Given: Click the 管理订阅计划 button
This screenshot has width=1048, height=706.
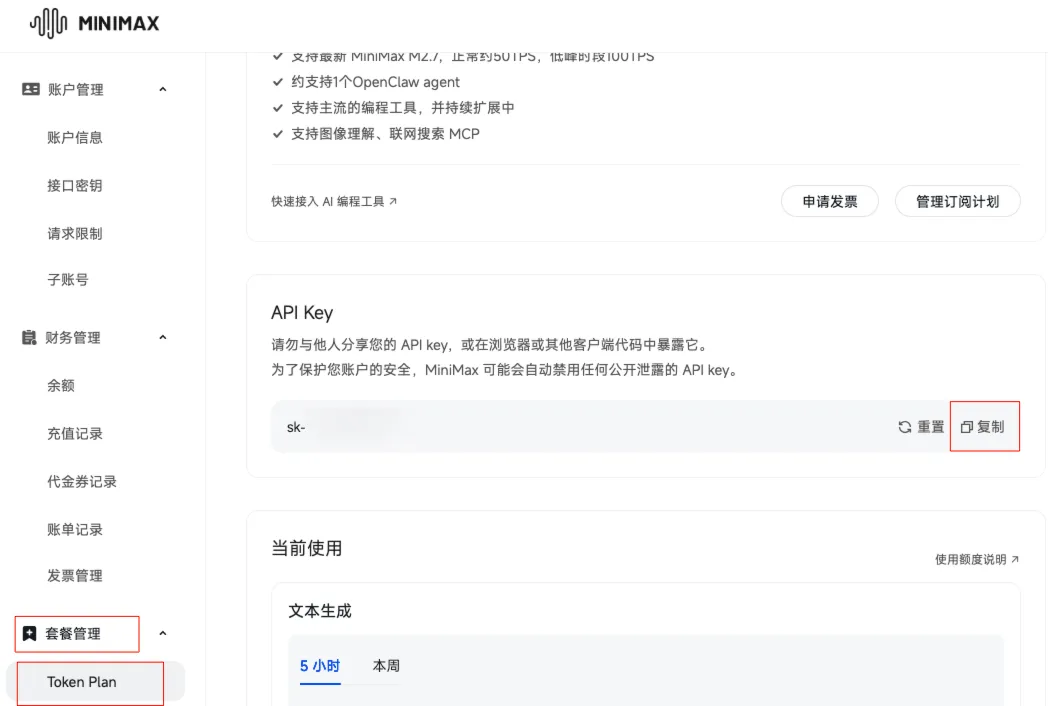Looking at the screenshot, I should click(x=957, y=201).
